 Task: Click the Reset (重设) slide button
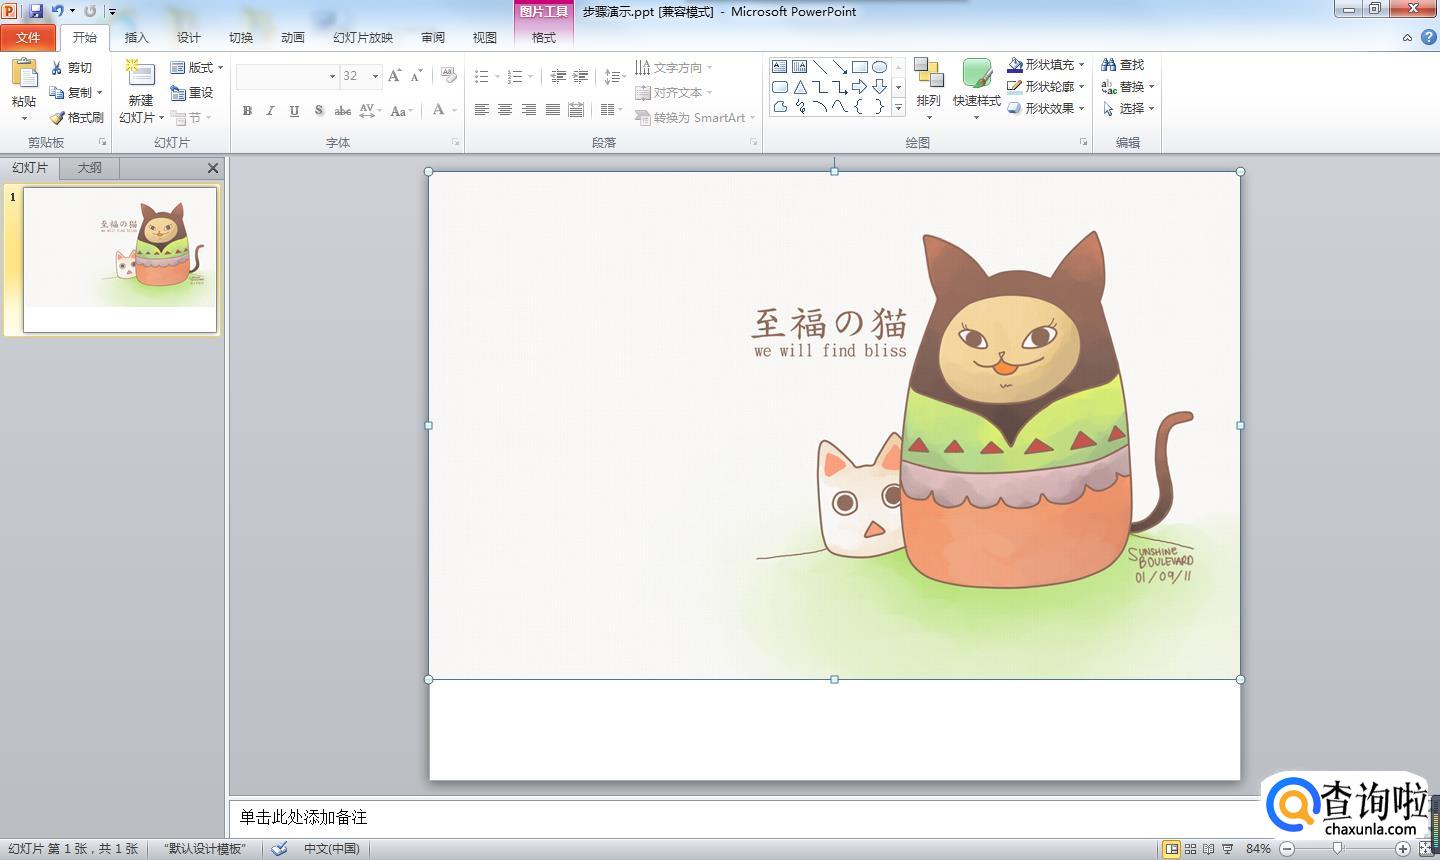click(192, 93)
